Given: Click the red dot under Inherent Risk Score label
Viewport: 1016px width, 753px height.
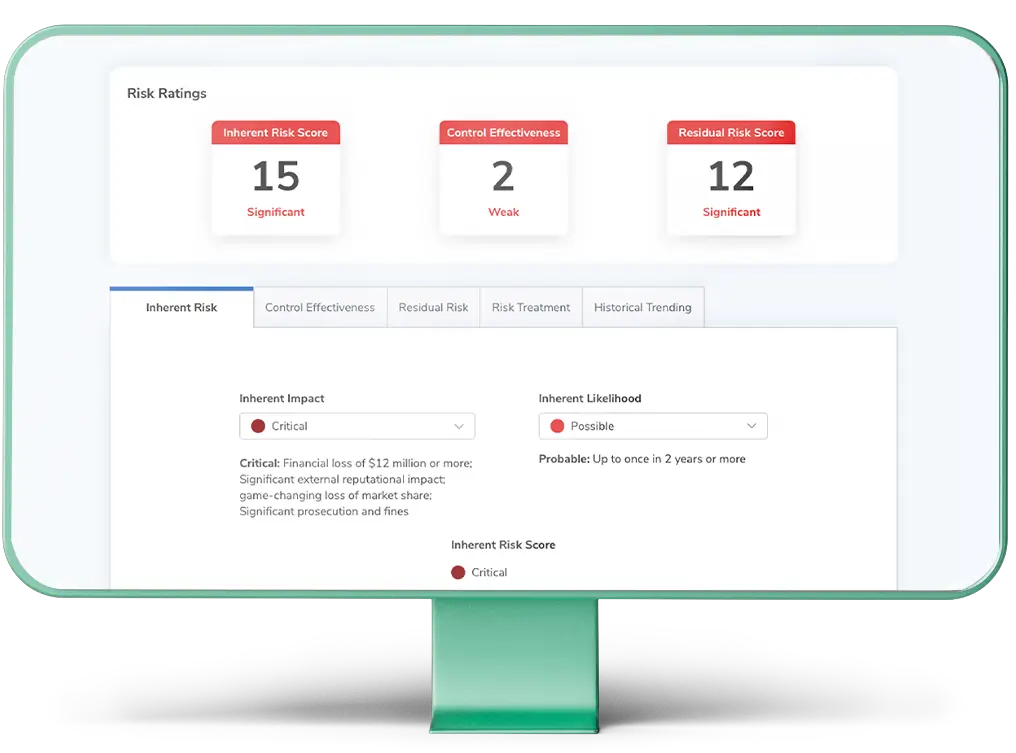Looking at the screenshot, I should pyautogui.click(x=458, y=572).
